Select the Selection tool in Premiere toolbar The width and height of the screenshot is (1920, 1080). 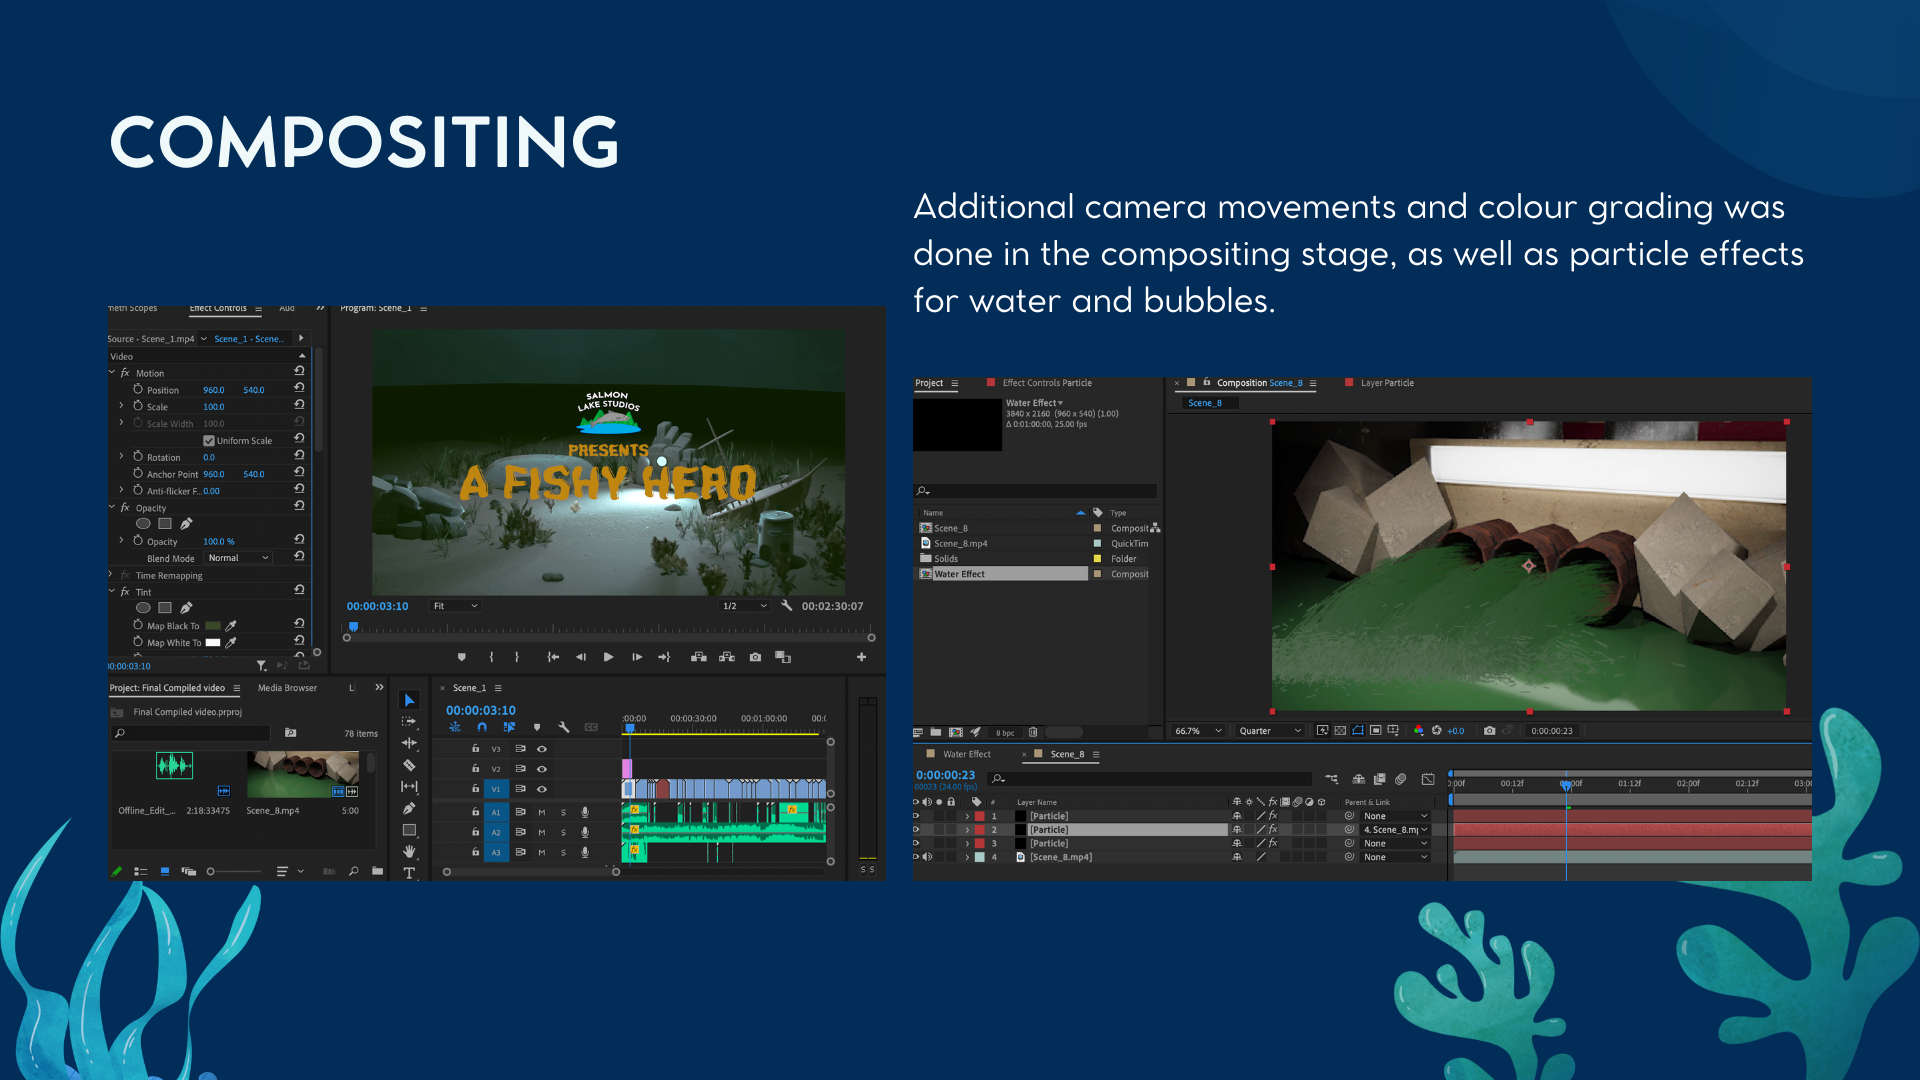[x=409, y=700]
